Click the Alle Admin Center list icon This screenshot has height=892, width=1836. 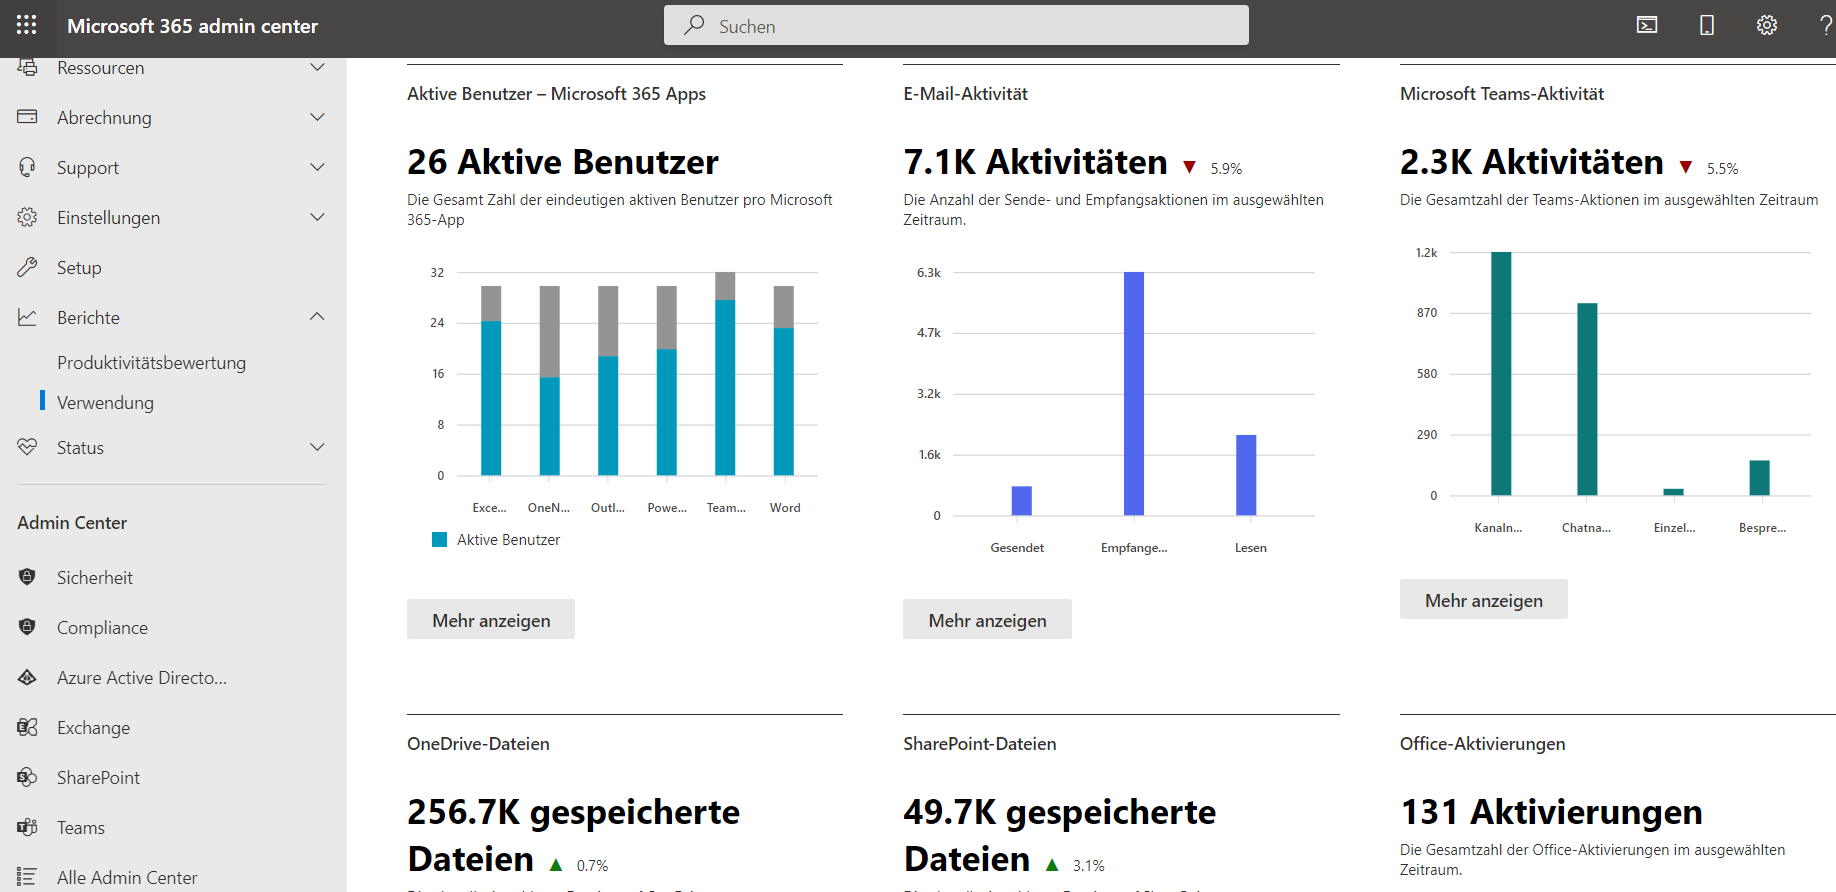27,877
